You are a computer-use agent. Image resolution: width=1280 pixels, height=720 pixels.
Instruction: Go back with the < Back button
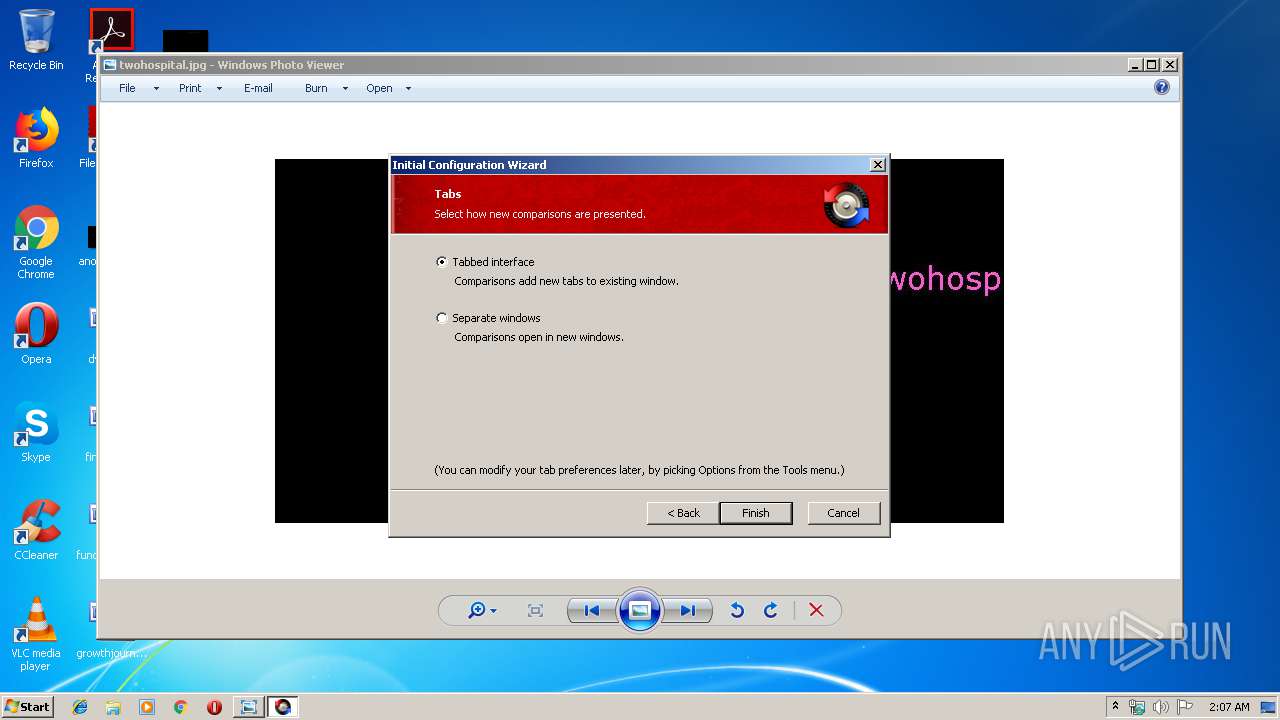[684, 513]
